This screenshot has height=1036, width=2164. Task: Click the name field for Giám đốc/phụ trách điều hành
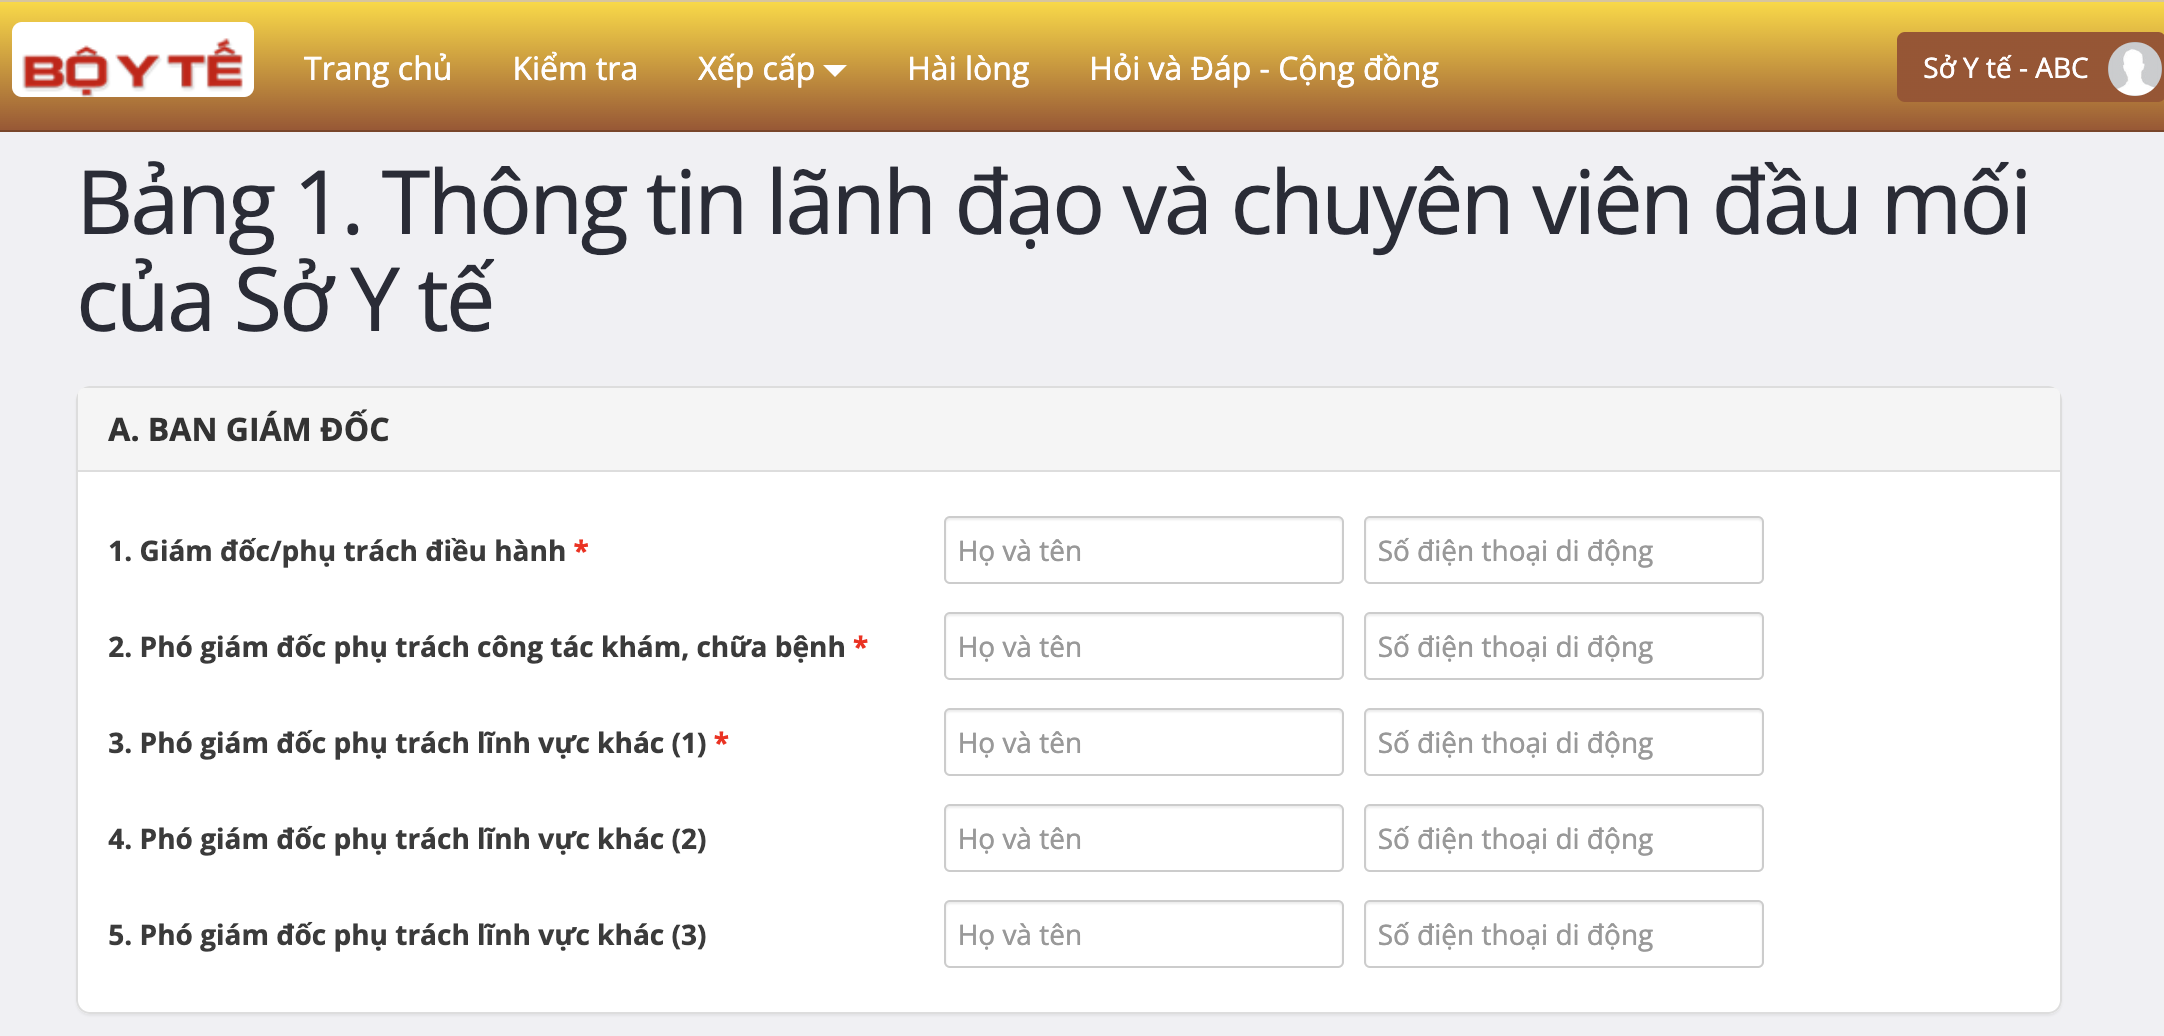pyautogui.click(x=1143, y=550)
